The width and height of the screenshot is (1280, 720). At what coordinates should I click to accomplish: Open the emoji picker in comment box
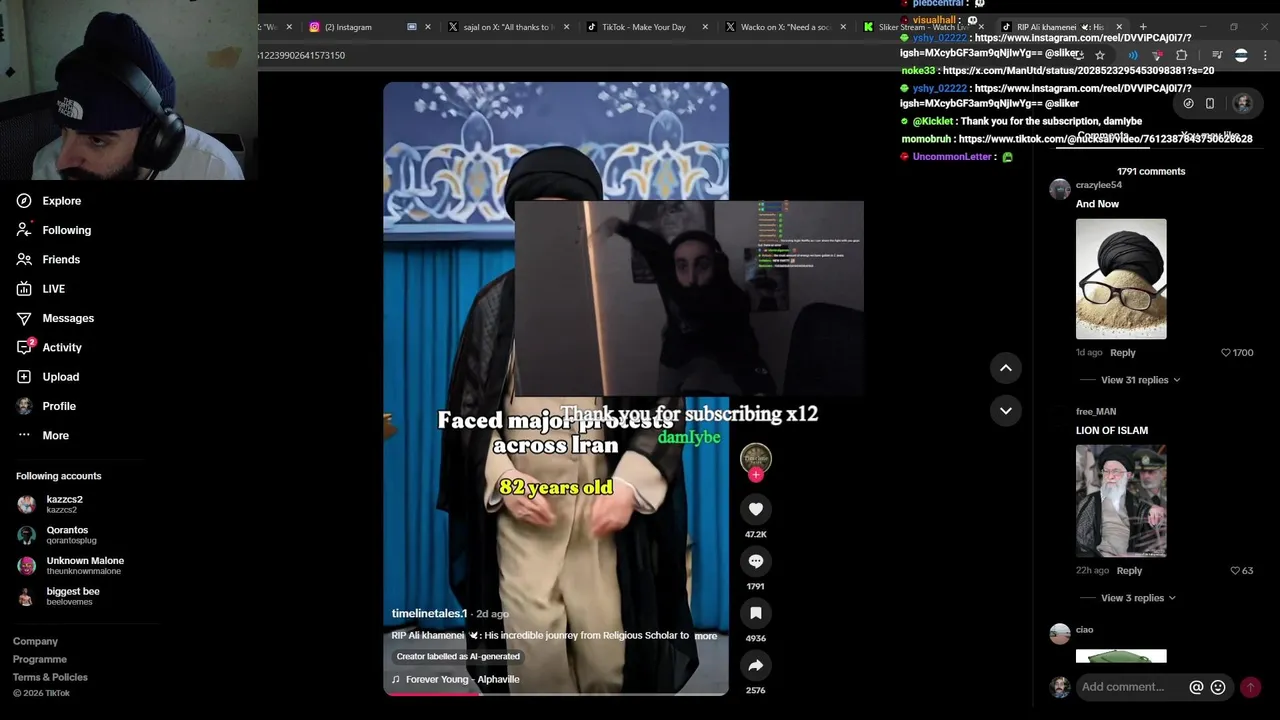tap(1218, 687)
